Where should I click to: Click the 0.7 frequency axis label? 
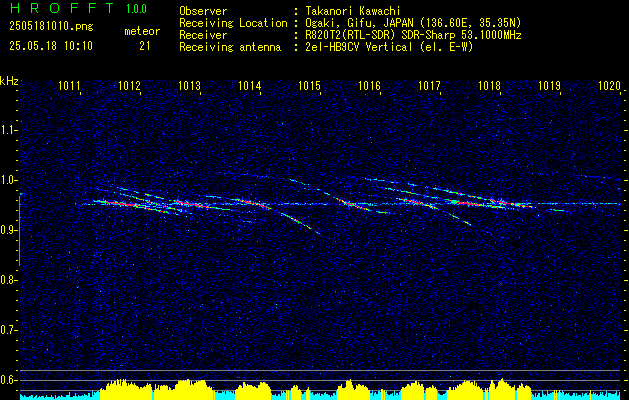tap(8, 330)
